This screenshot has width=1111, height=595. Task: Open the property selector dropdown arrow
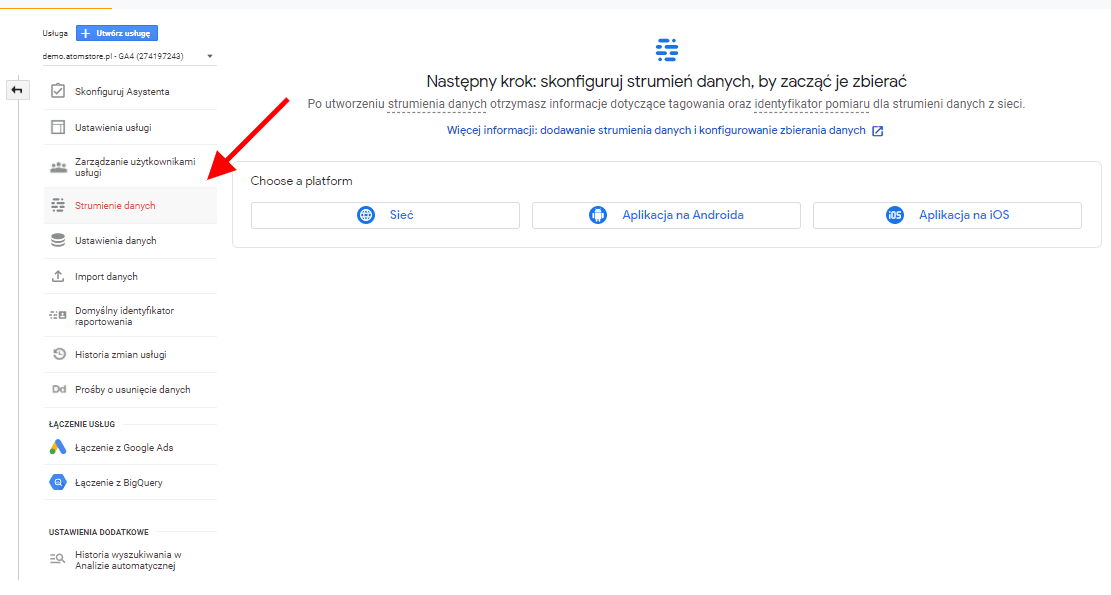click(x=210, y=56)
